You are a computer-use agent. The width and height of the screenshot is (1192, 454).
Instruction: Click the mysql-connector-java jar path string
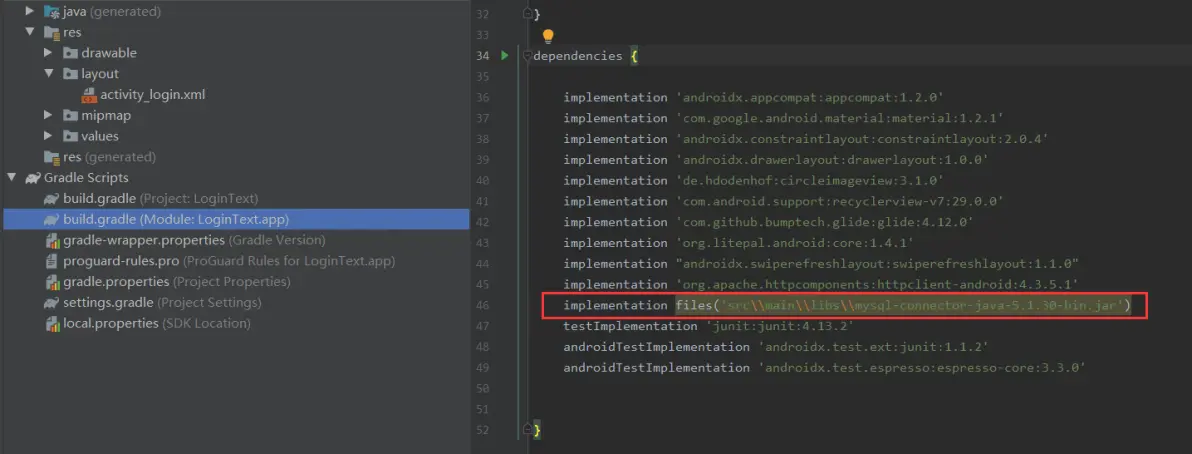coord(922,306)
